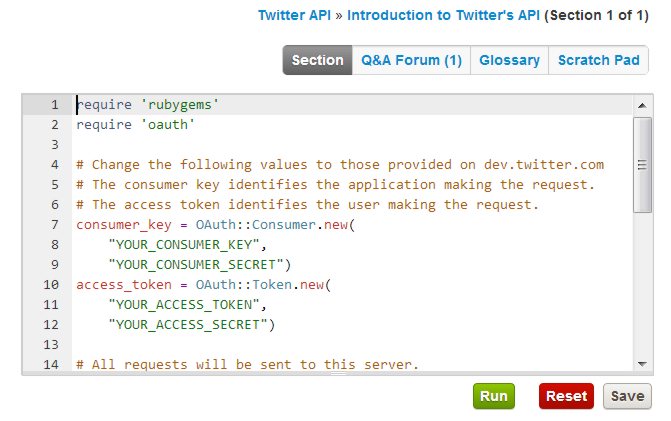The image size is (671, 421).
Task: Click the resize grip below the code editor
Action: point(338,374)
